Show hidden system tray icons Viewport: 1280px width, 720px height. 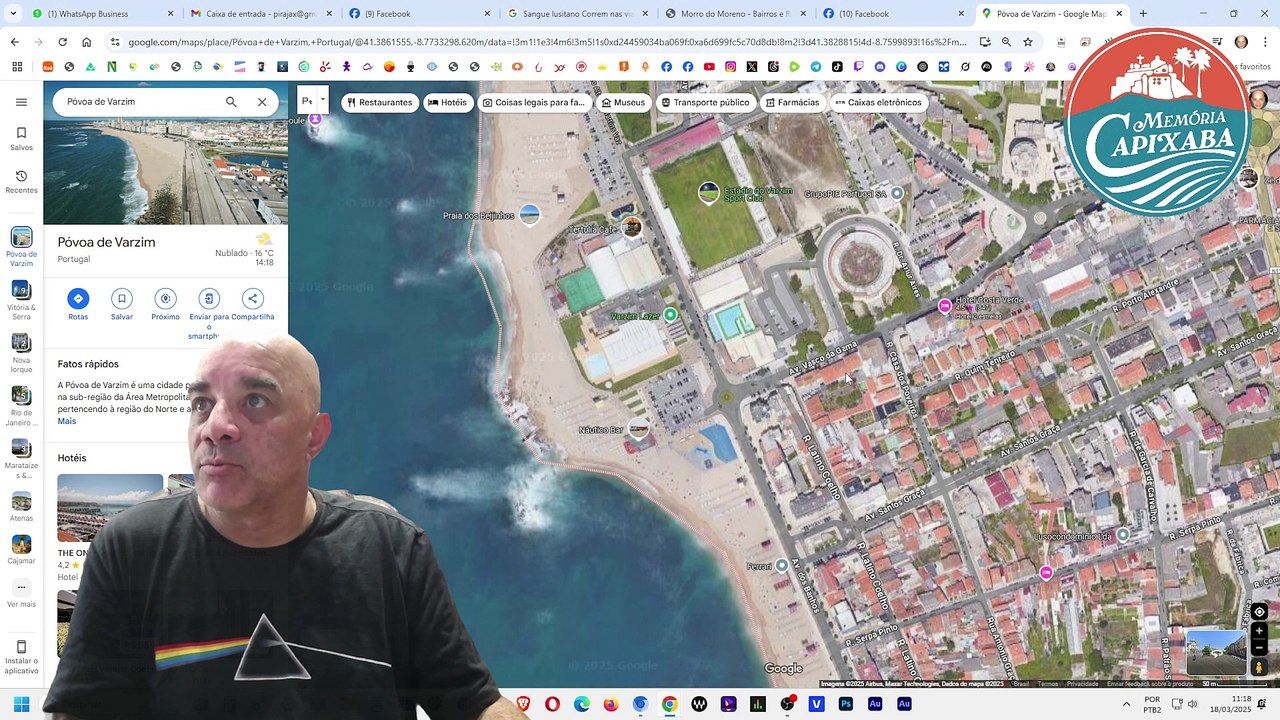click(1126, 704)
